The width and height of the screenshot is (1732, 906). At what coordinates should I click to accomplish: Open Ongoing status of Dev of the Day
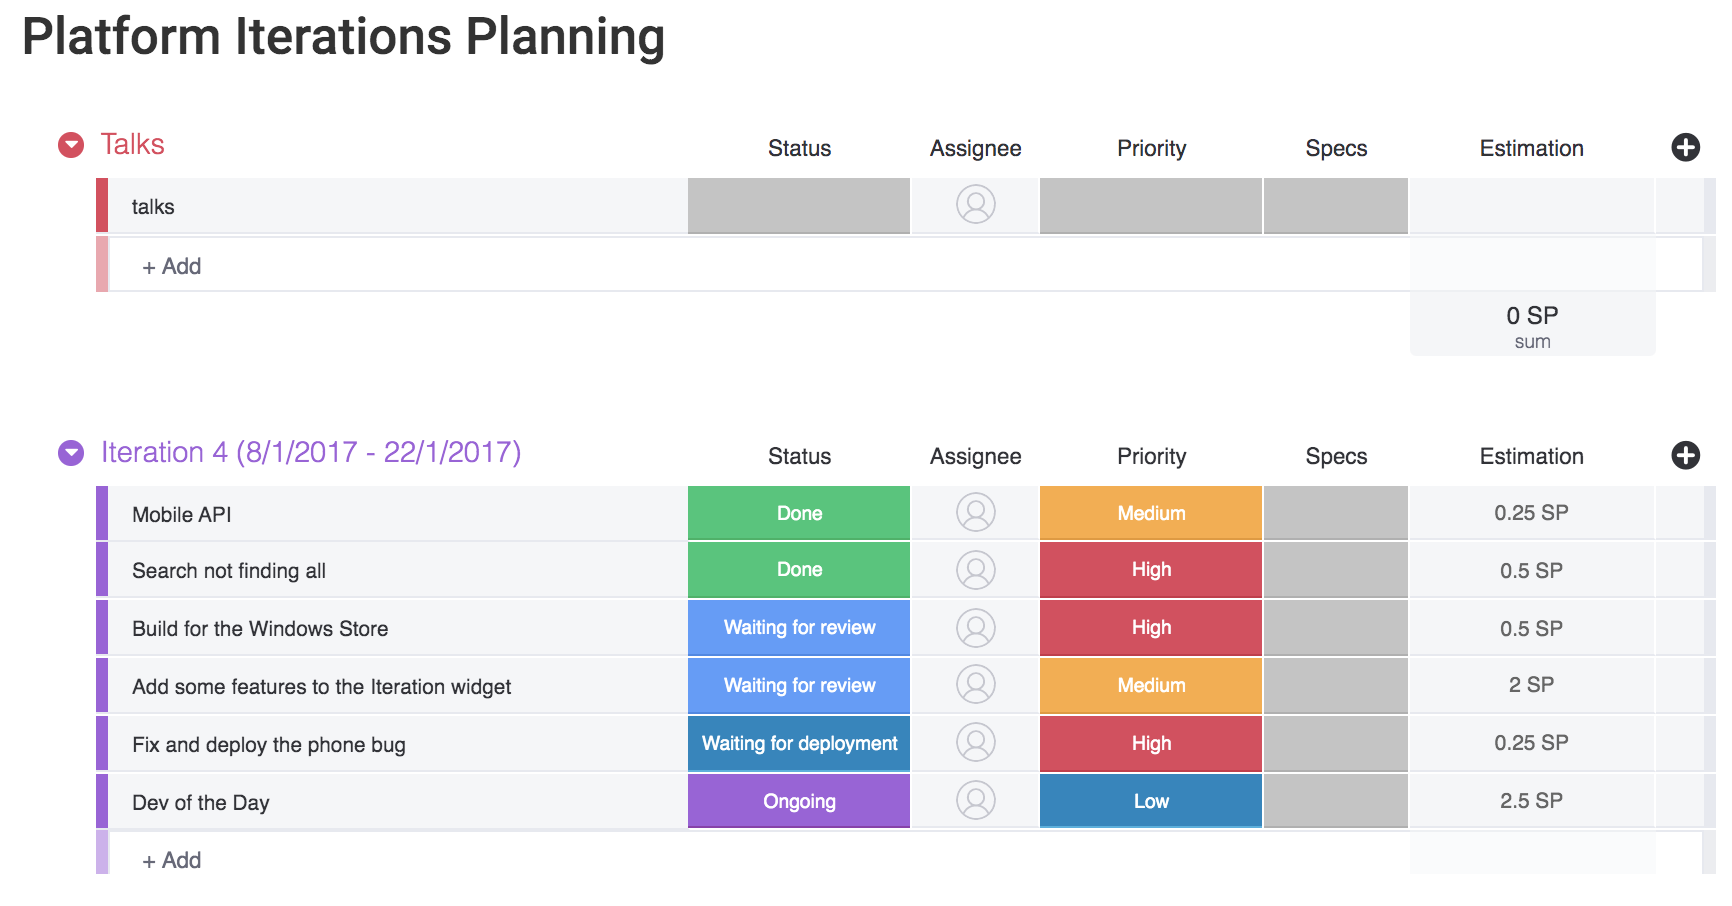799,801
